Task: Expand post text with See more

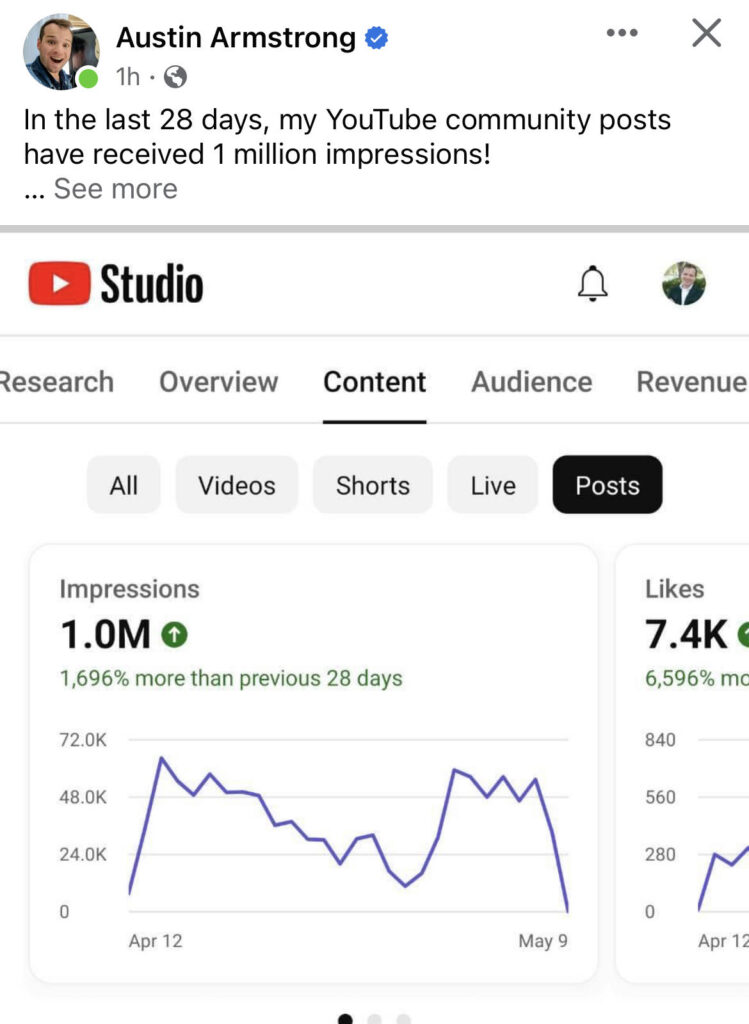Action: pos(115,189)
